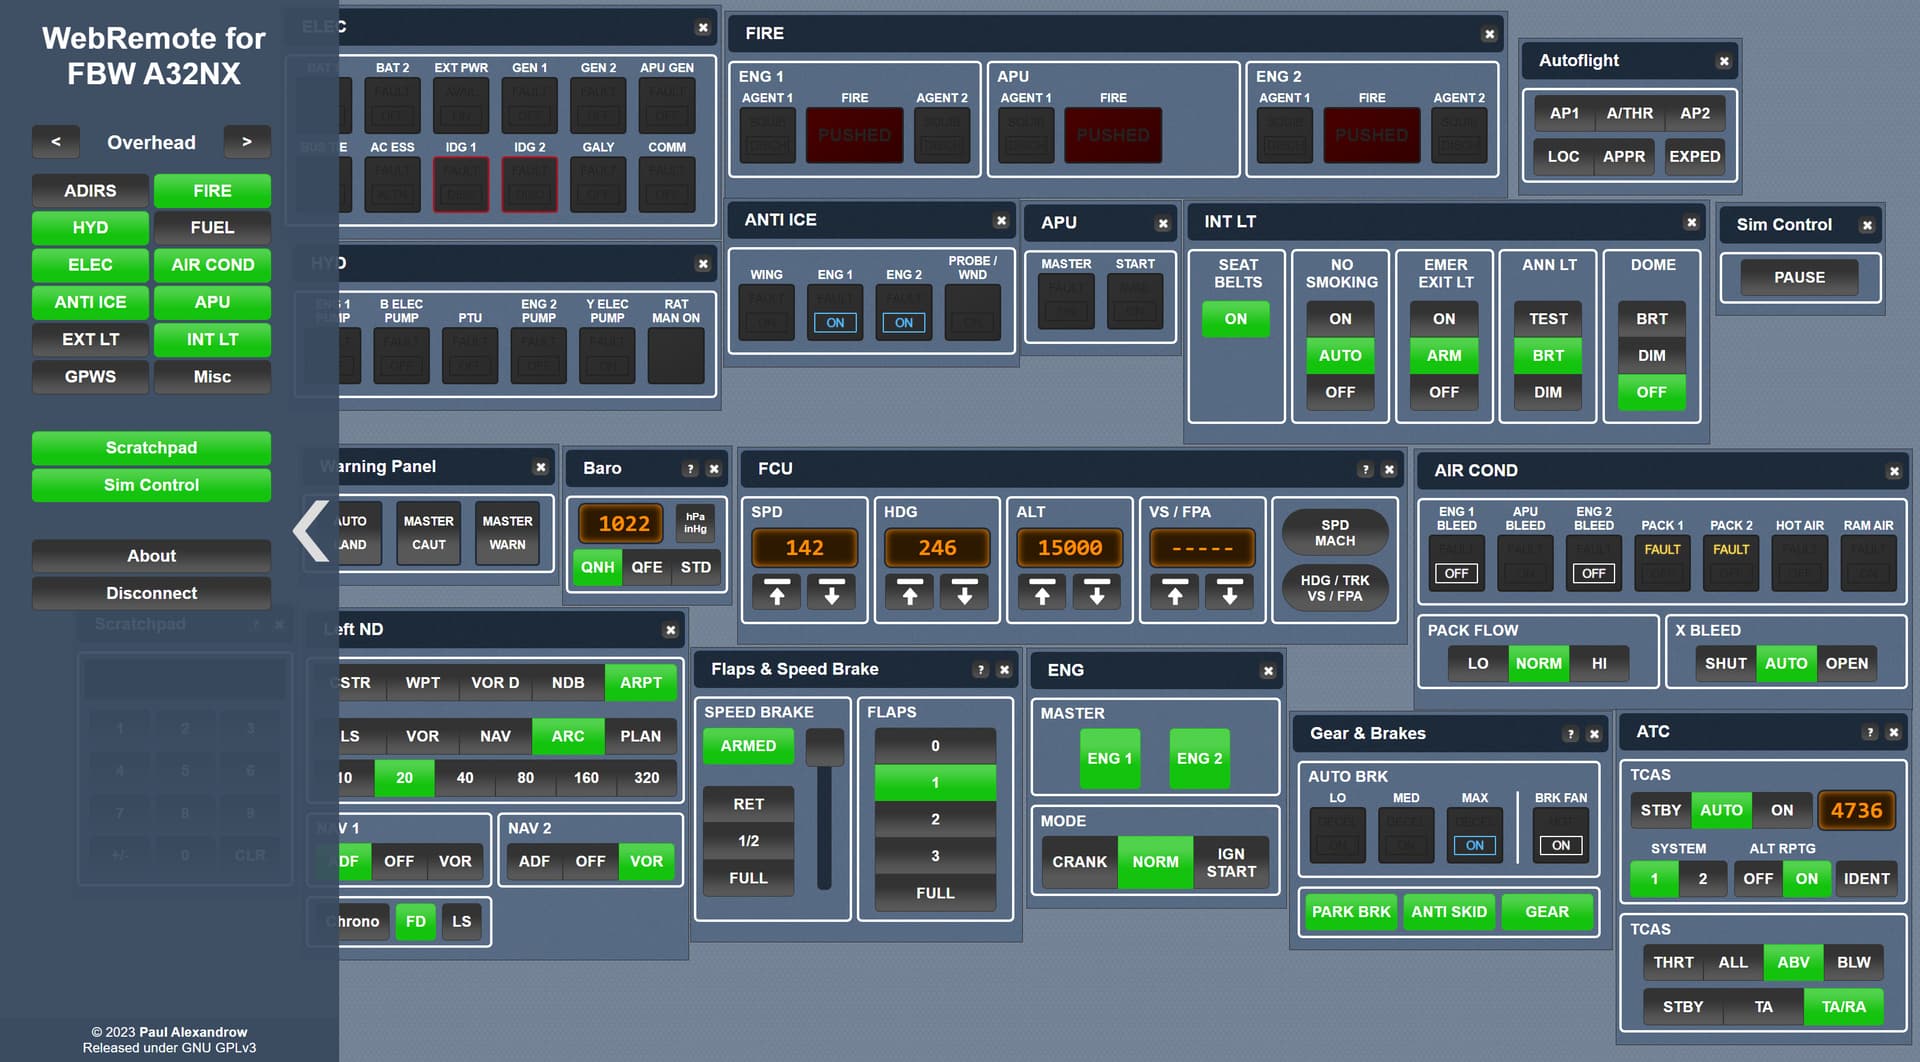This screenshot has height=1062, width=1920.
Task: Close the AIR COND panel
Action: 1893,471
